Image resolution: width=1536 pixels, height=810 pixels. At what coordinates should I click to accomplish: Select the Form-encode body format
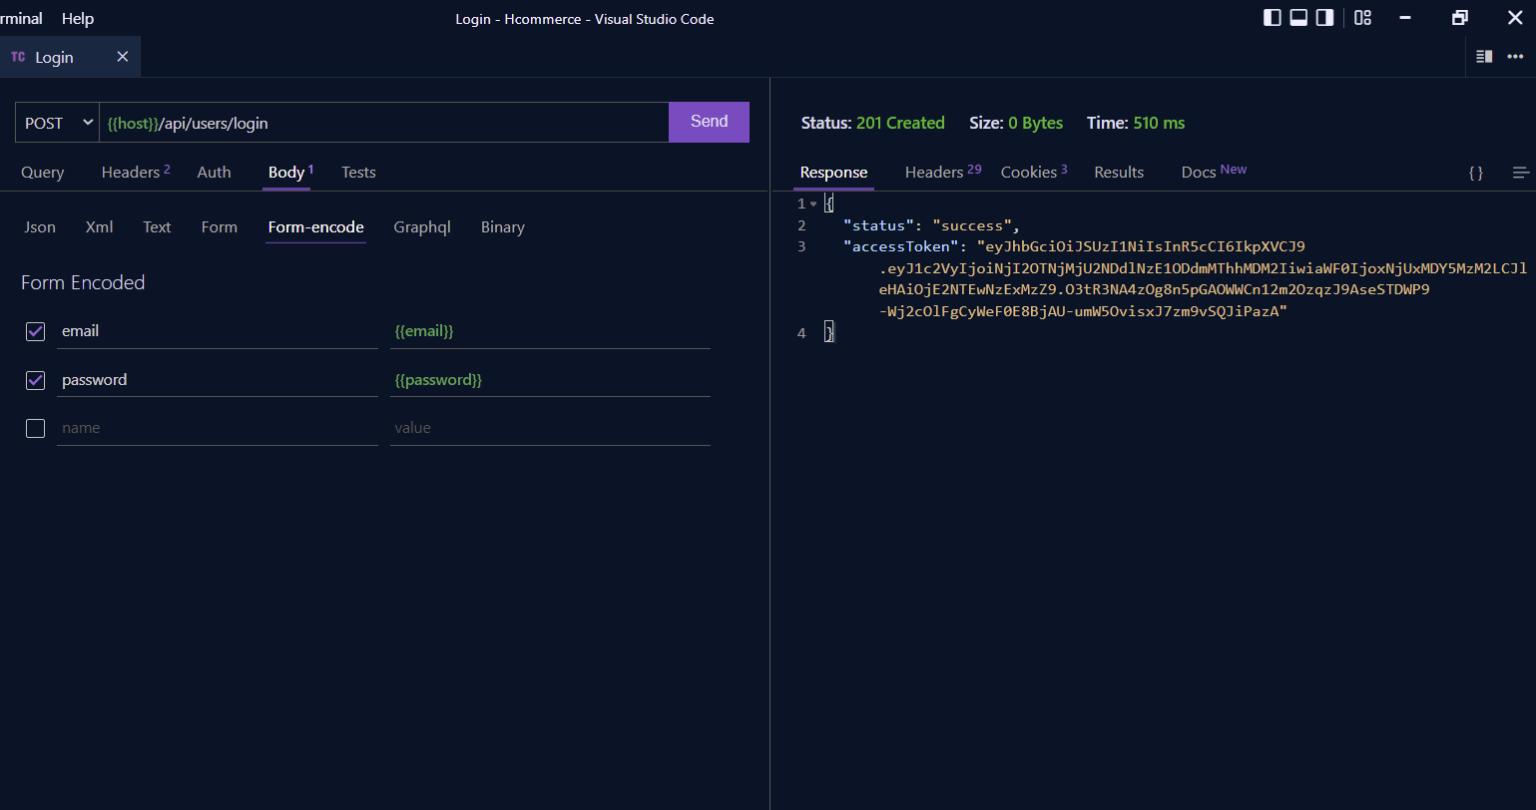[x=315, y=227]
